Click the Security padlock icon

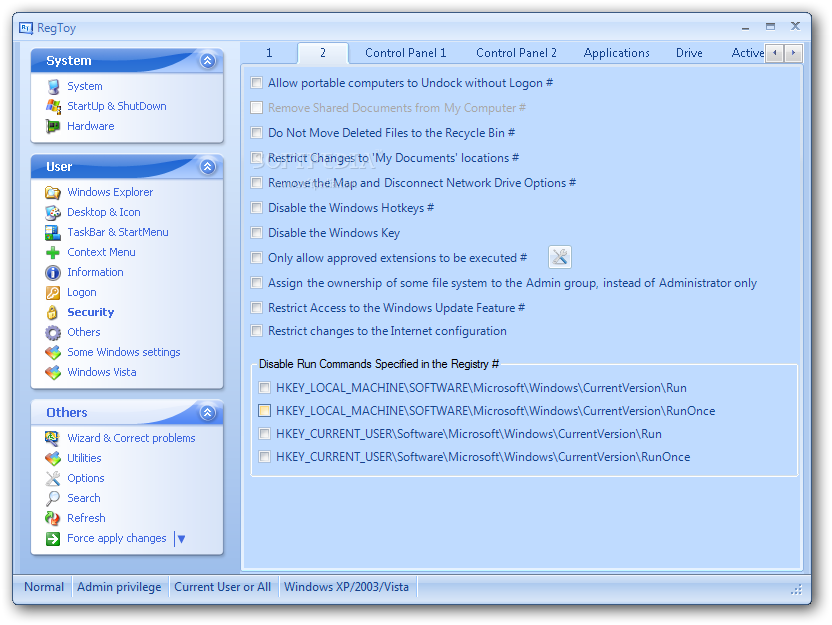[53, 312]
